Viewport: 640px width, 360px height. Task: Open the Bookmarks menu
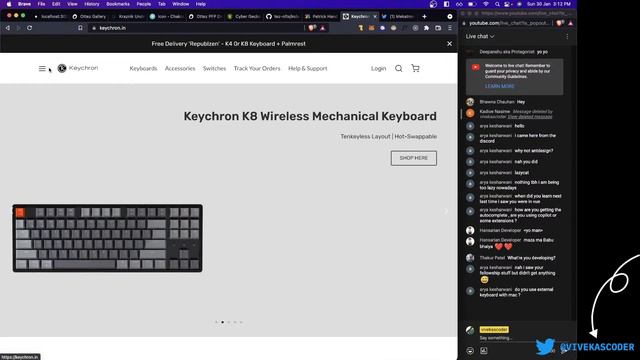pyautogui.click(x=118, y=4)
